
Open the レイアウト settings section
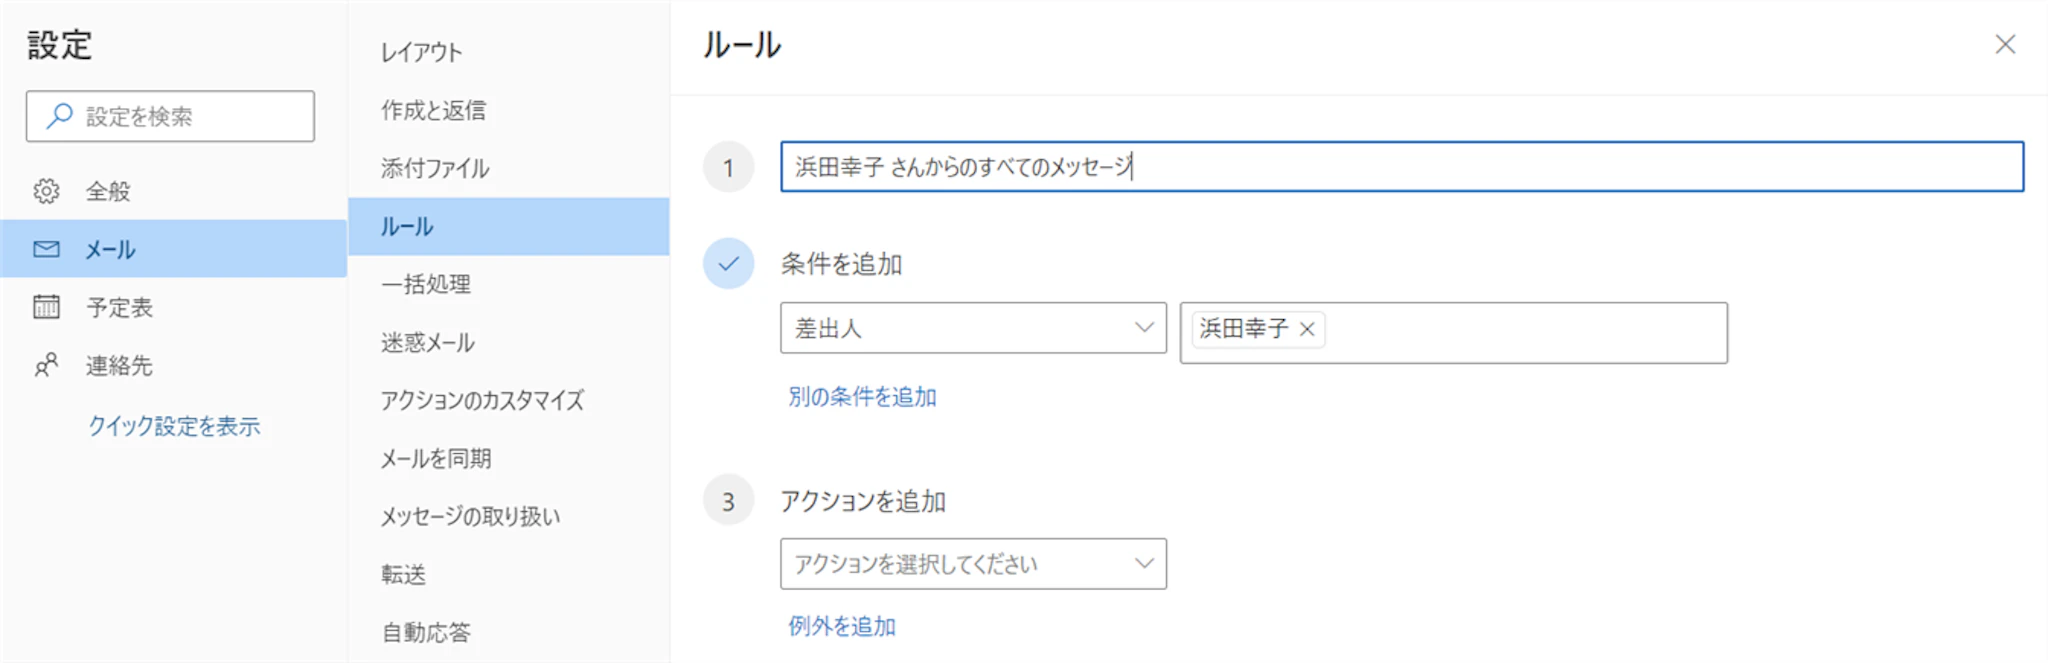(x=421, y=52)
